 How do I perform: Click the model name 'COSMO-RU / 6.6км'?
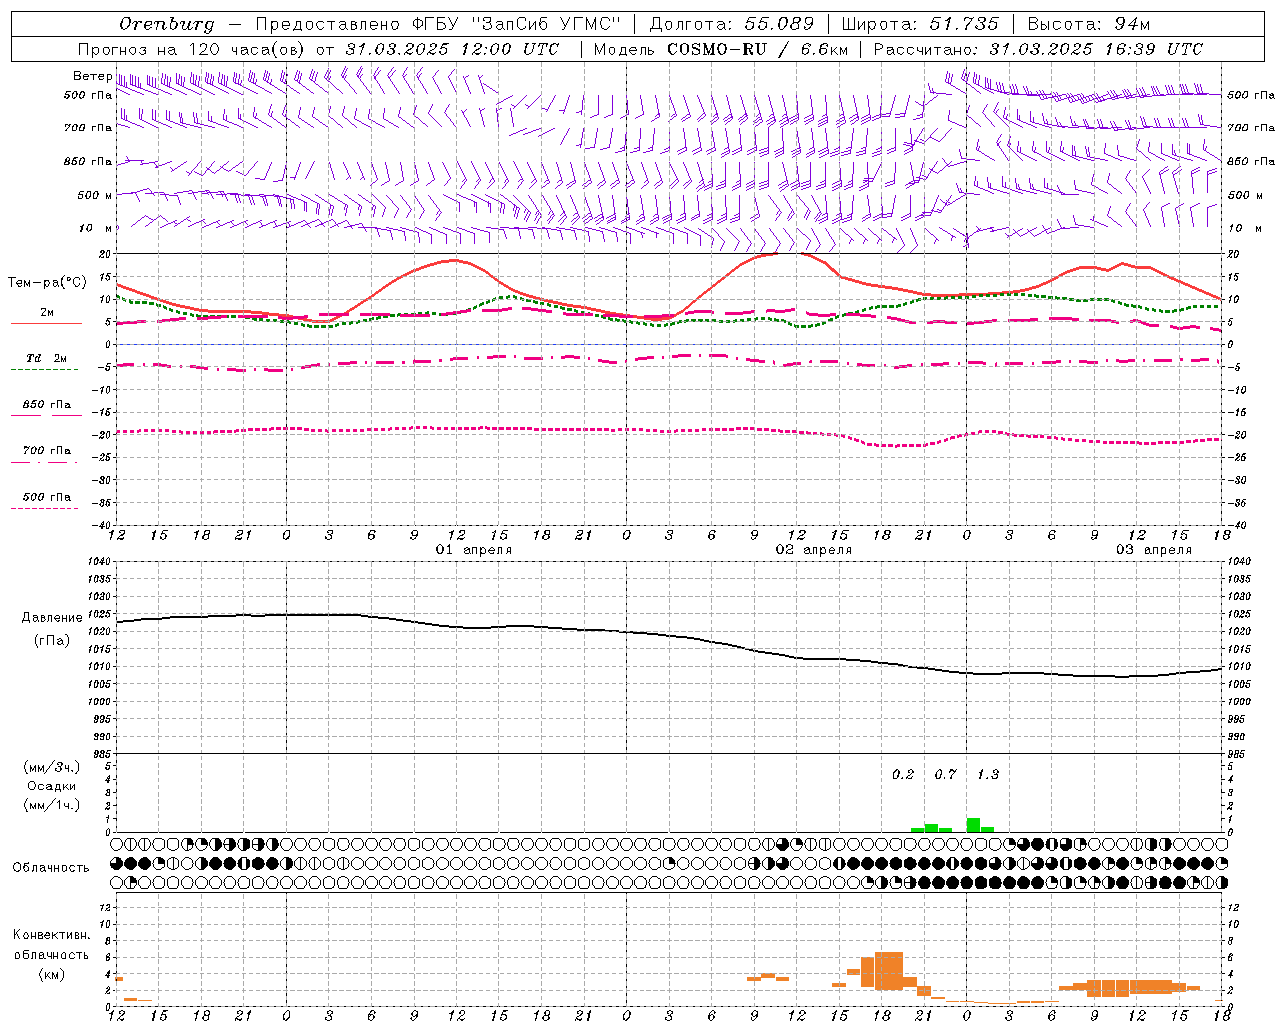[x=758, y=49]
